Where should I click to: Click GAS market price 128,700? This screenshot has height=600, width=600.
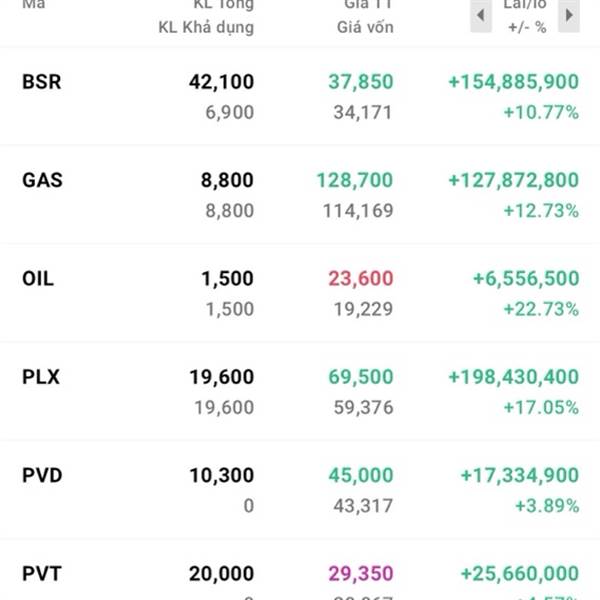click(353, 180)
